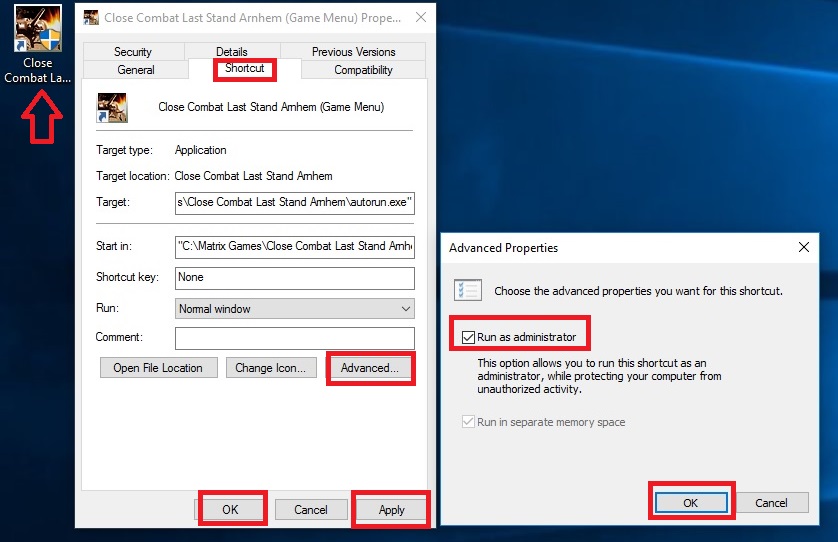This screenshot has height=542, width=838.
Task: Cancel the Advanced Properties dialog
Action: click(771, 502)
